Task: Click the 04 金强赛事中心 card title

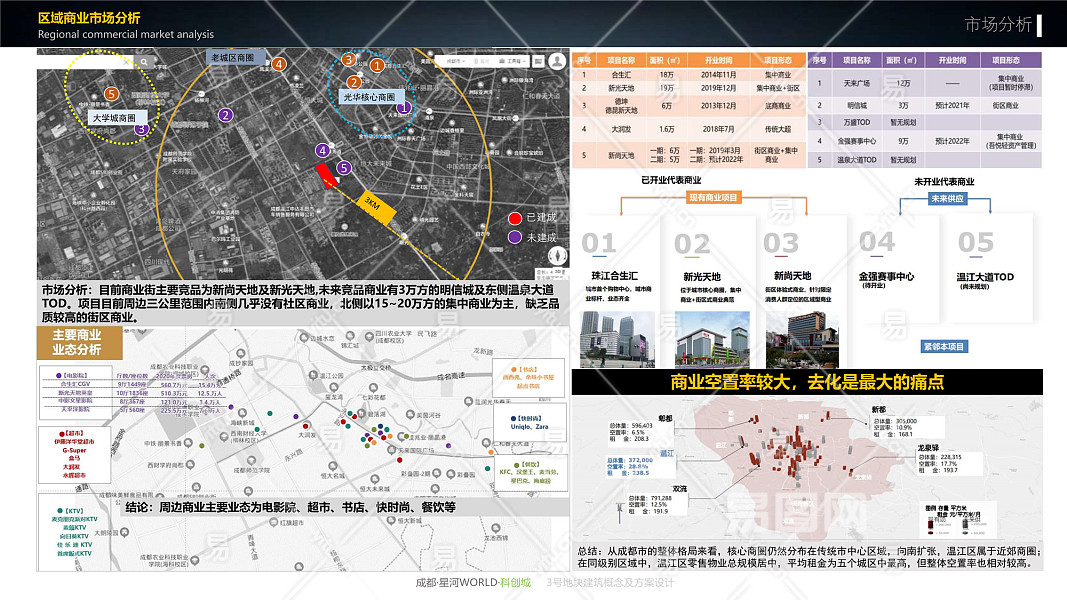Action: (x=886, y=276)
